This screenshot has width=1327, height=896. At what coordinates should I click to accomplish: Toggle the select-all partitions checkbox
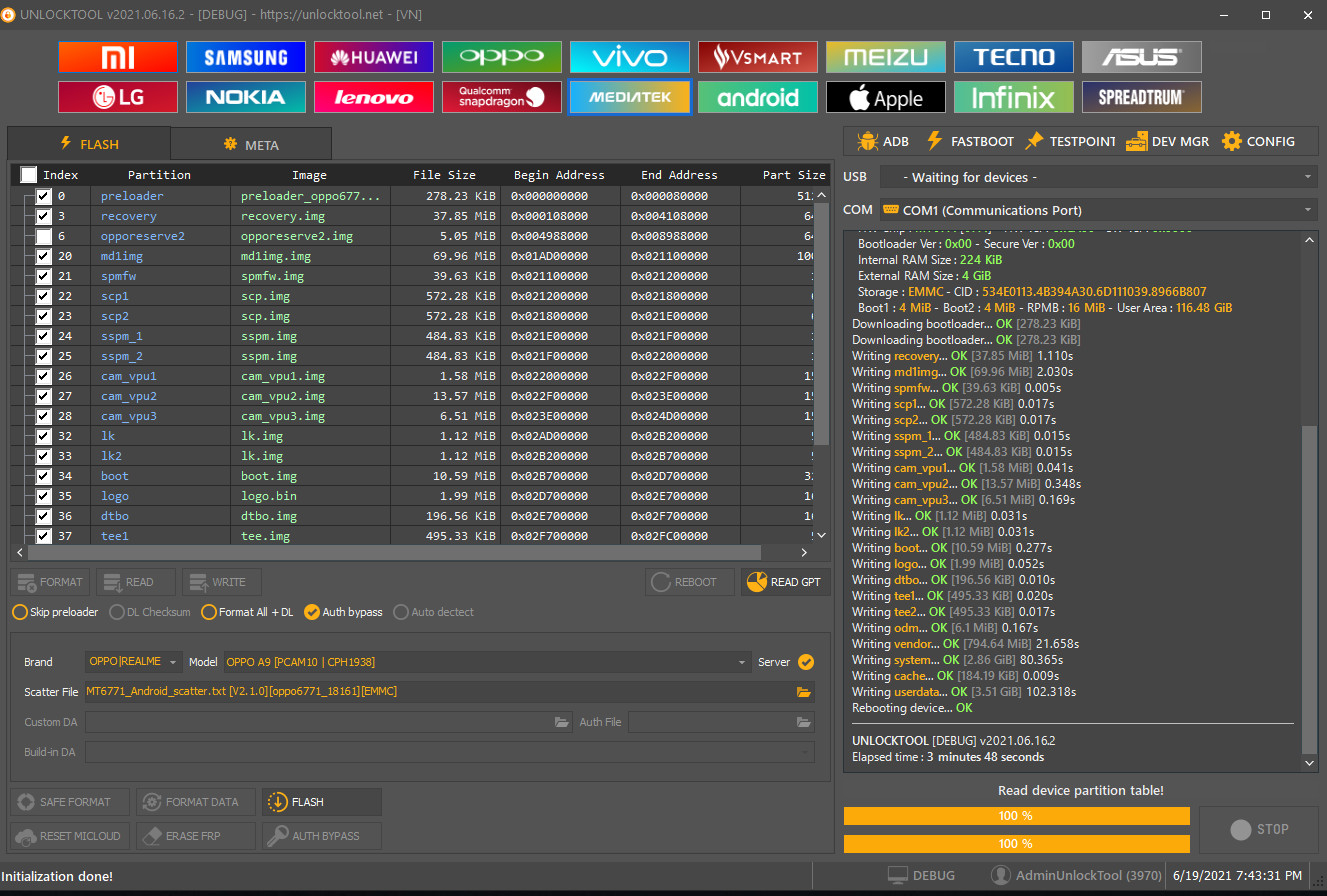click(x=28, y=175)
